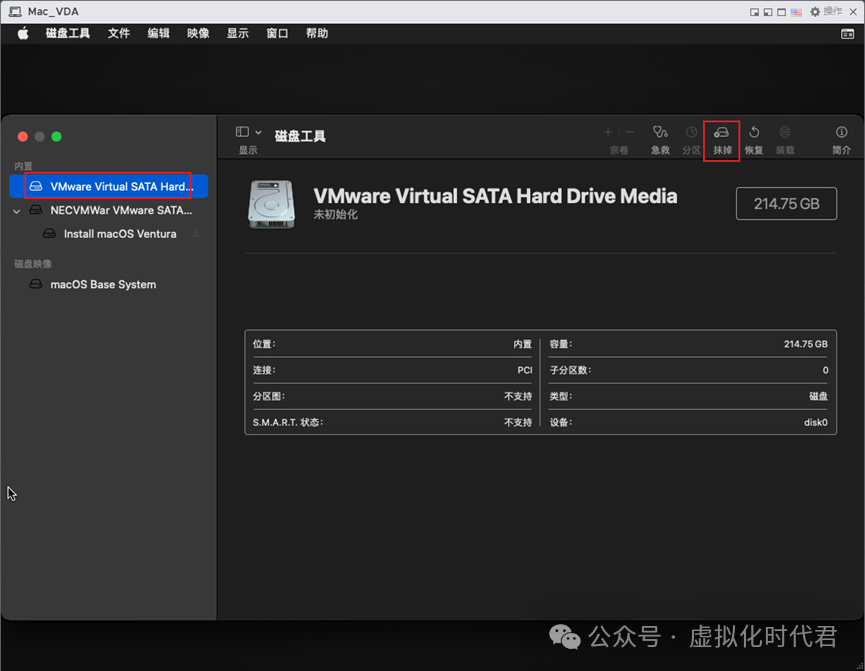The image size is (865, 671).
Task: Click the 214.75 GB capacity value in table
Action: click(x=805, y=344)
